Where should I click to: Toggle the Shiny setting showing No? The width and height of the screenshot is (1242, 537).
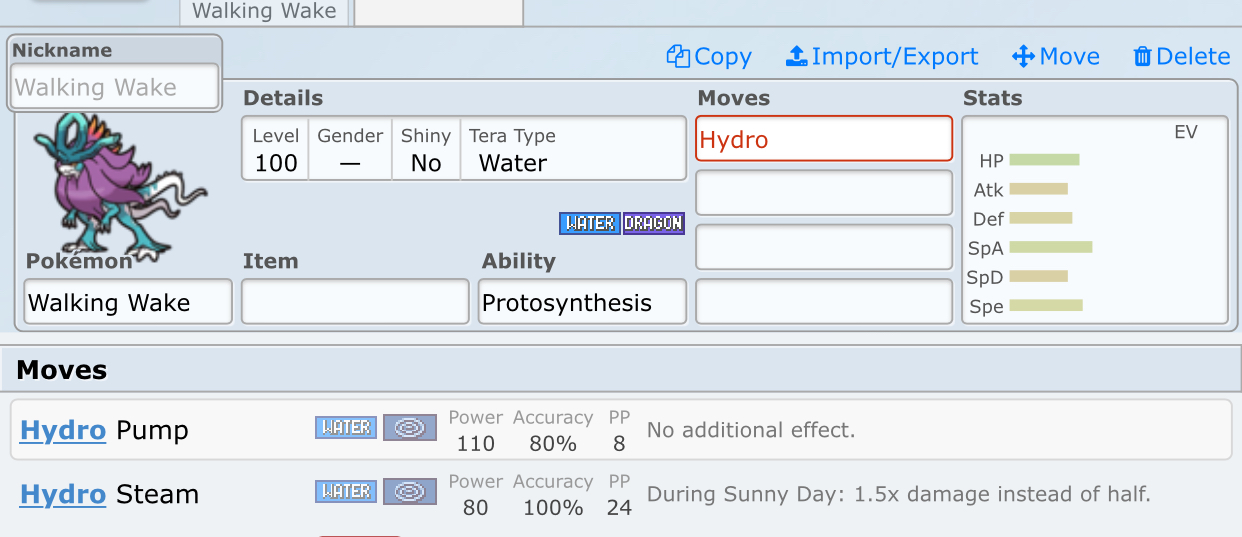point(426,150)
